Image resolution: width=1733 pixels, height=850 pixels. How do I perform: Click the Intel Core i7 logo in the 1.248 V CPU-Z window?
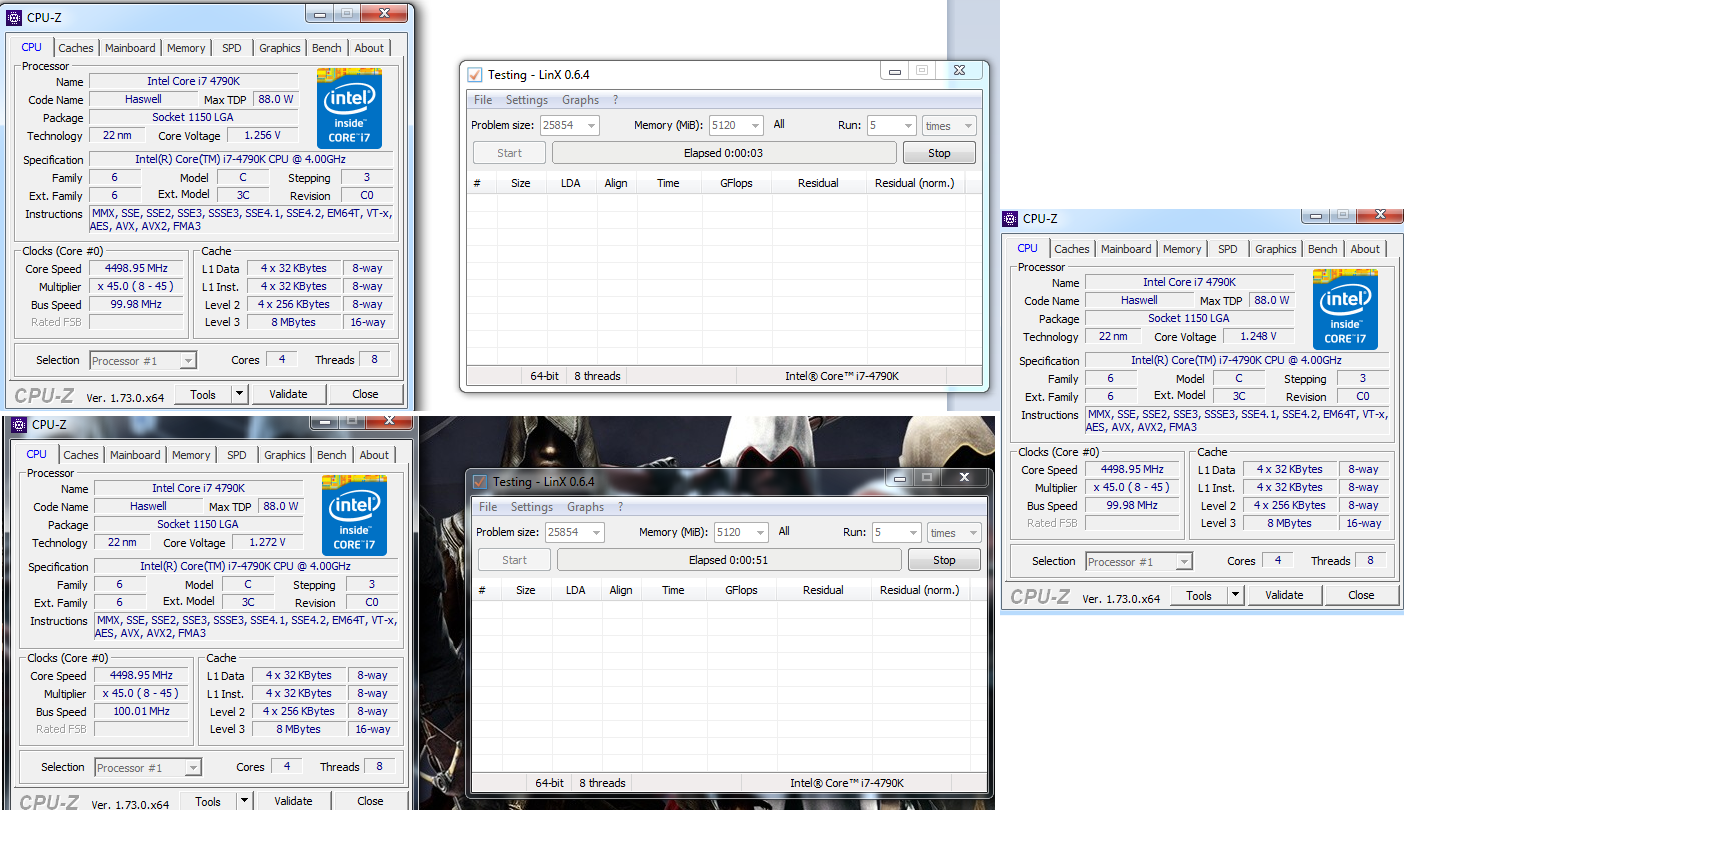point(1345,309)
